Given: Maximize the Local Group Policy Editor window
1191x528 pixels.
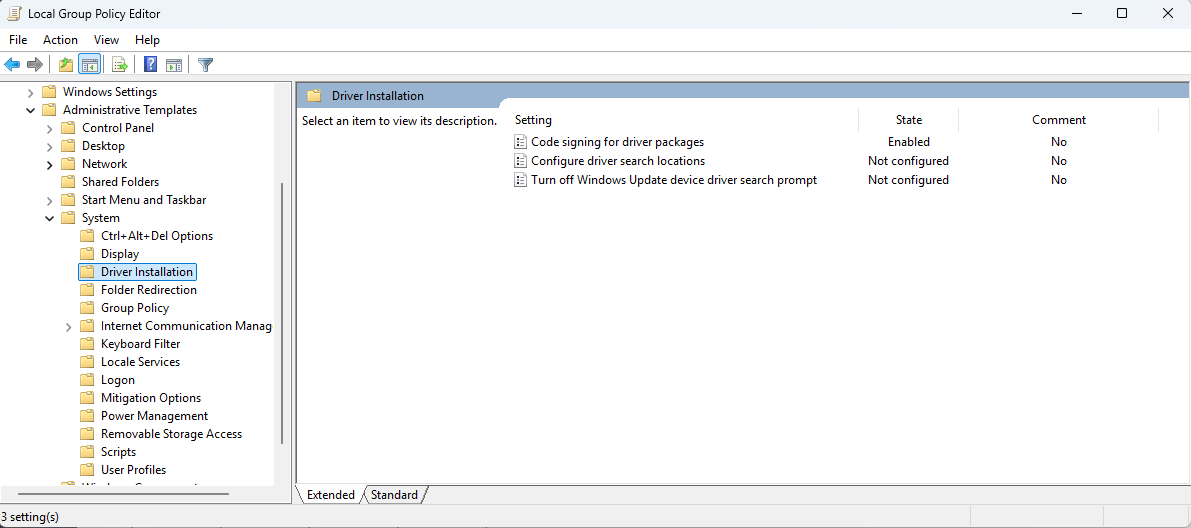Looking at the screenshot, I should point(1122,14).
